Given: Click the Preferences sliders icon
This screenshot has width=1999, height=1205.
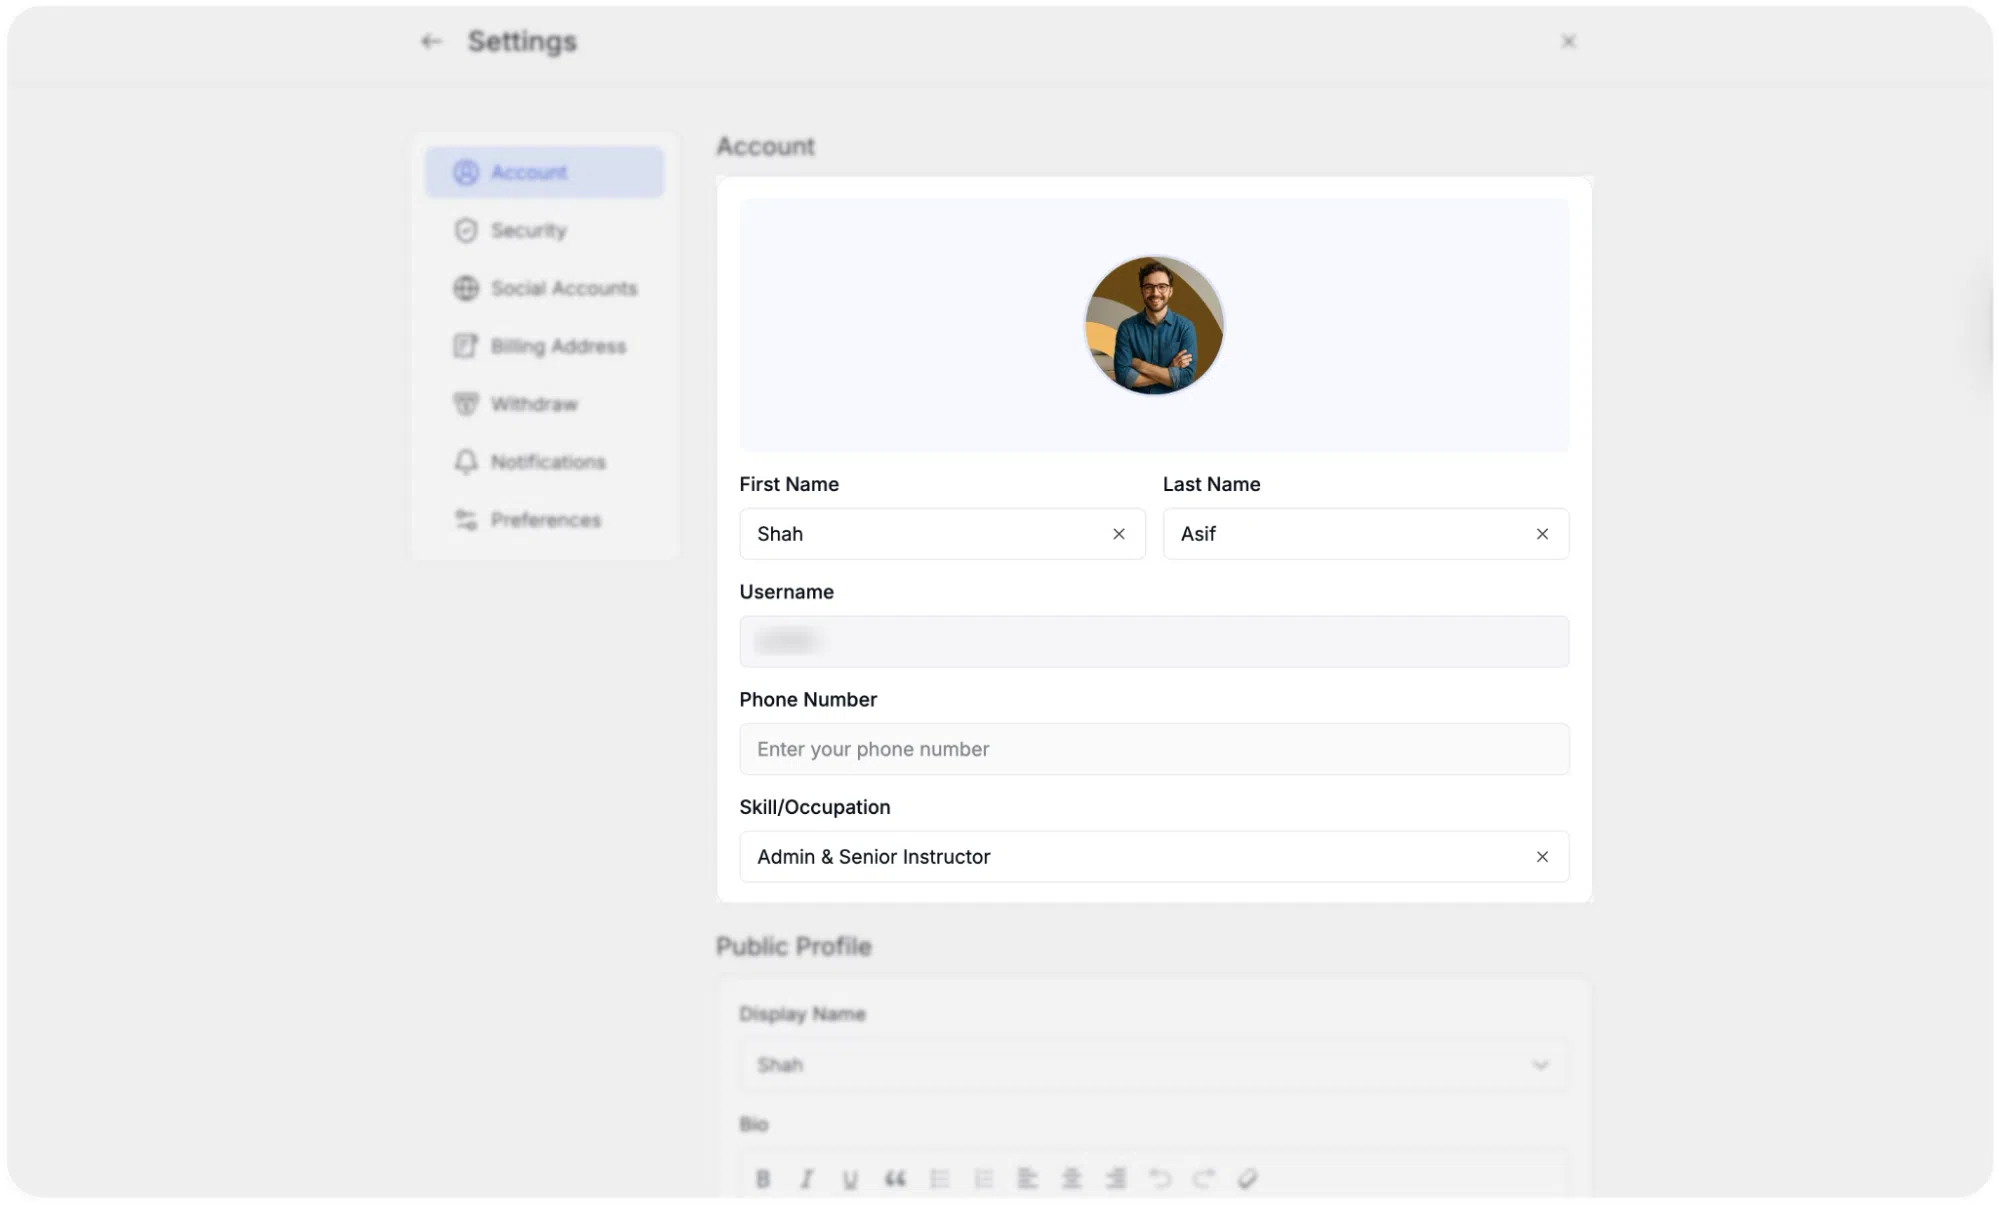Looking at the screenshot, I should click(466, 520).
